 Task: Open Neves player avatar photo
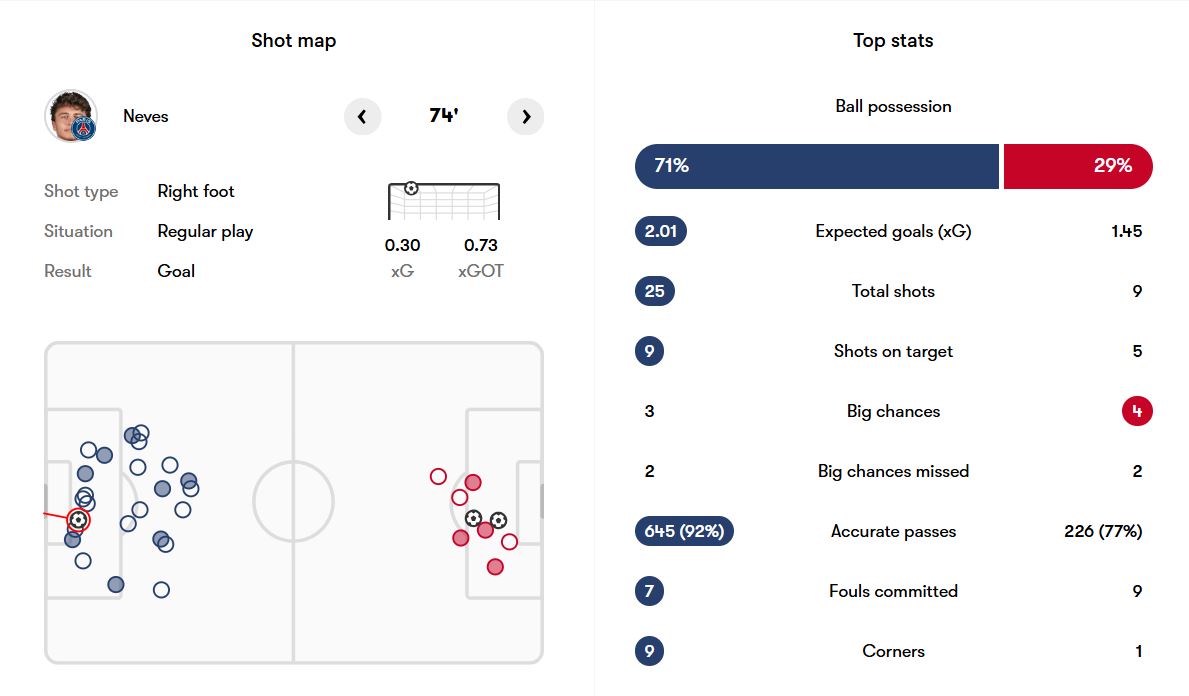(71, 116)
